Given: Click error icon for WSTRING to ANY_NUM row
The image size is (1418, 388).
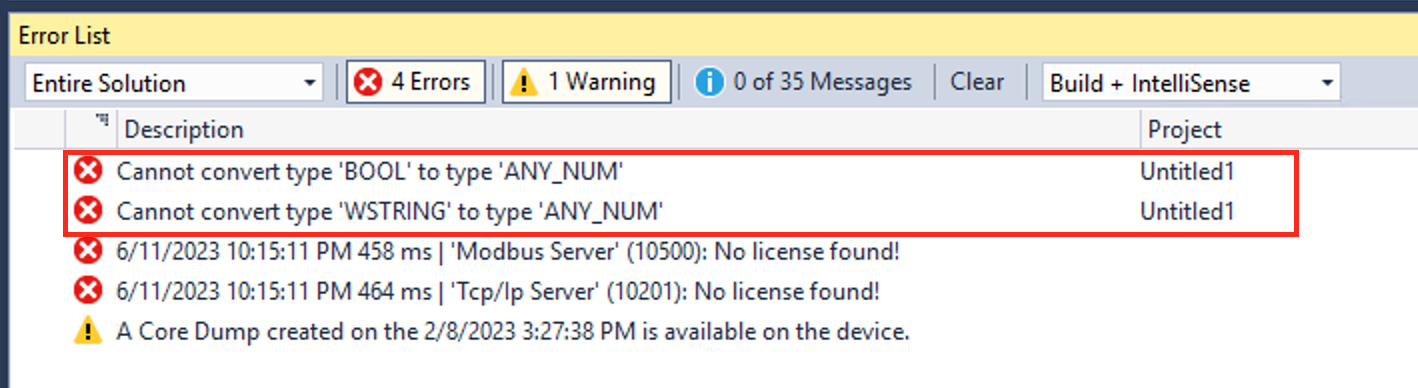Looking at the screenshot, I should (x=89, y=211).
